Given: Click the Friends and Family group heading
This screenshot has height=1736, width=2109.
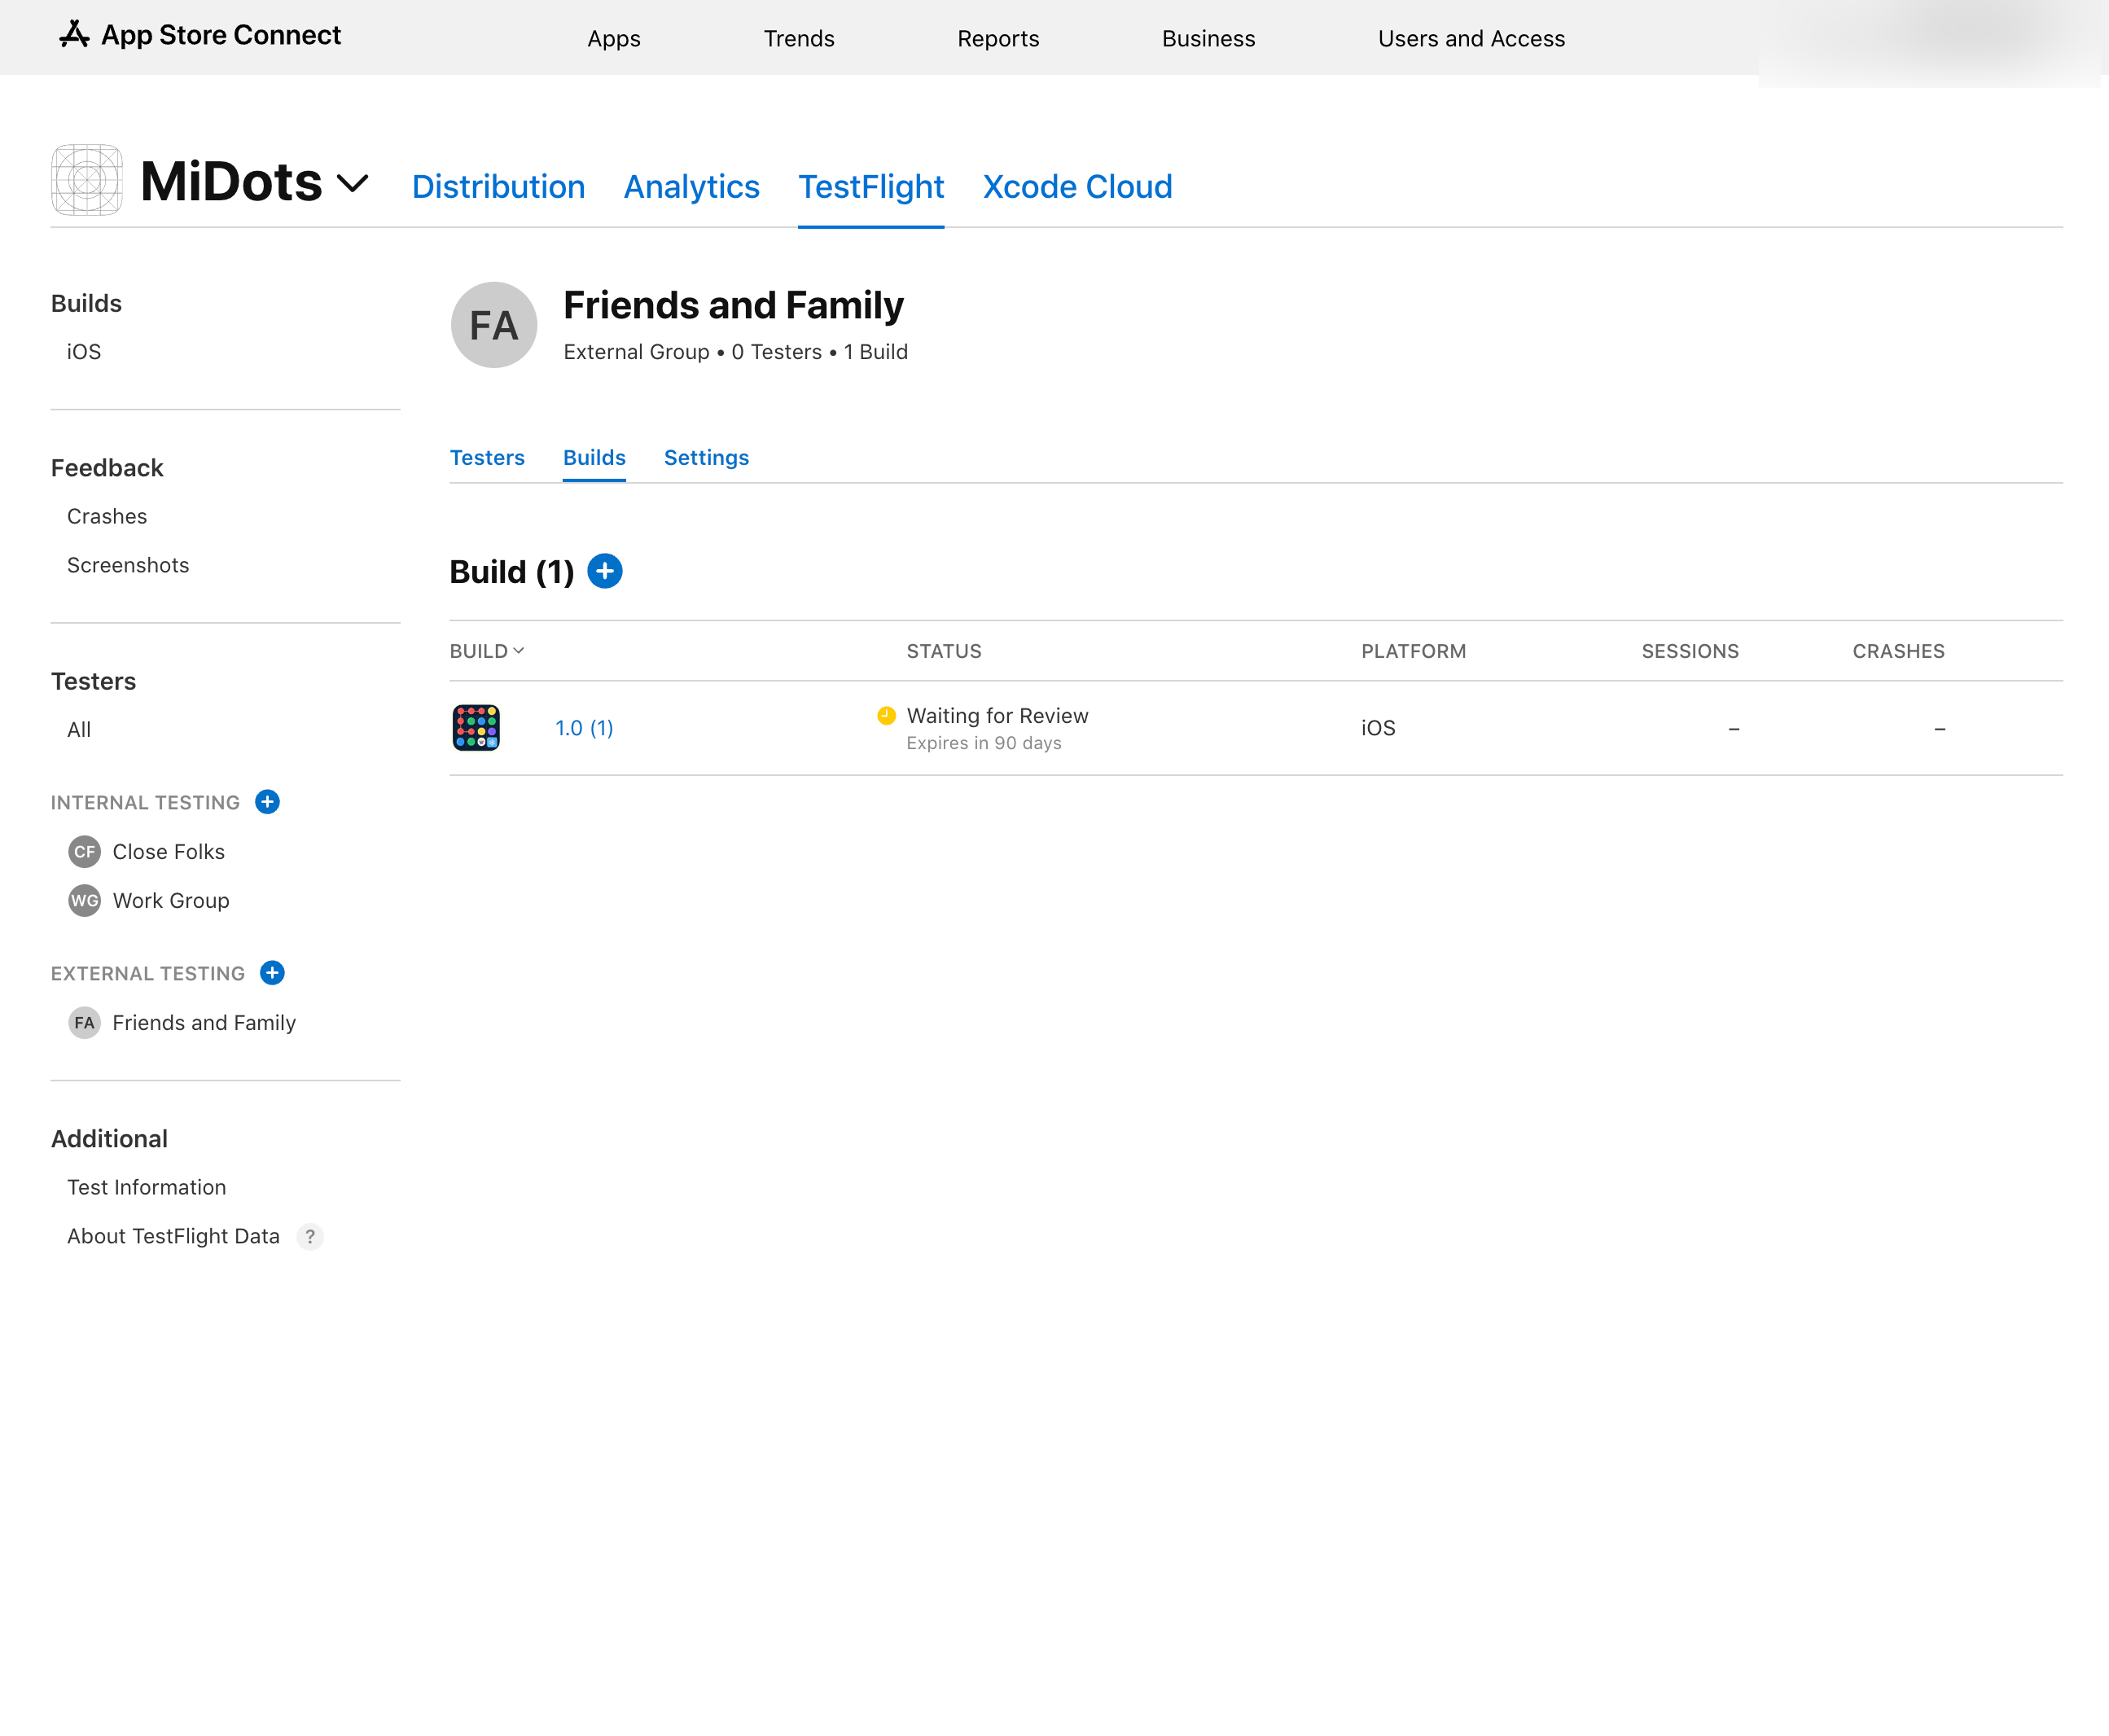Looking at the screenshot, I should [x=733, y=306].
